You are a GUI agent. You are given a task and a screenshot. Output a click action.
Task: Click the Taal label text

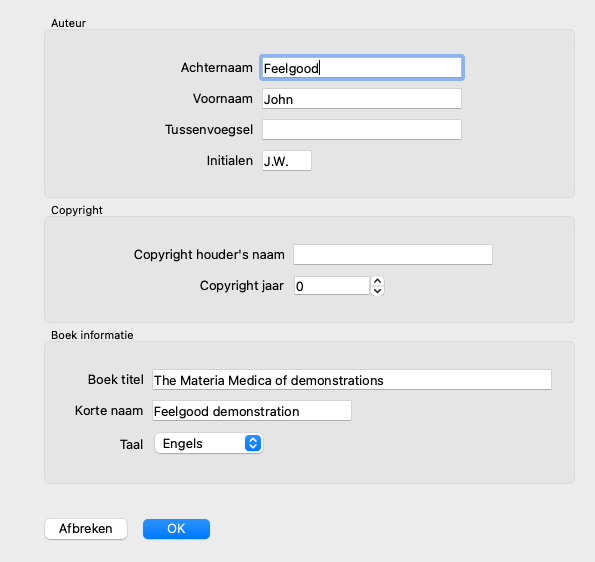click(131, 444)
